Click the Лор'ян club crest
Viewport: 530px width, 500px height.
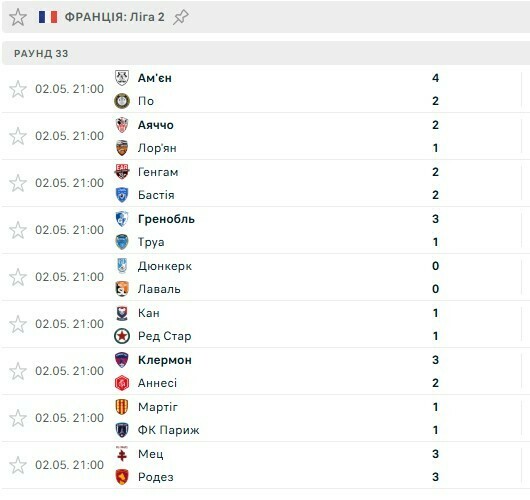click(122, 148)
